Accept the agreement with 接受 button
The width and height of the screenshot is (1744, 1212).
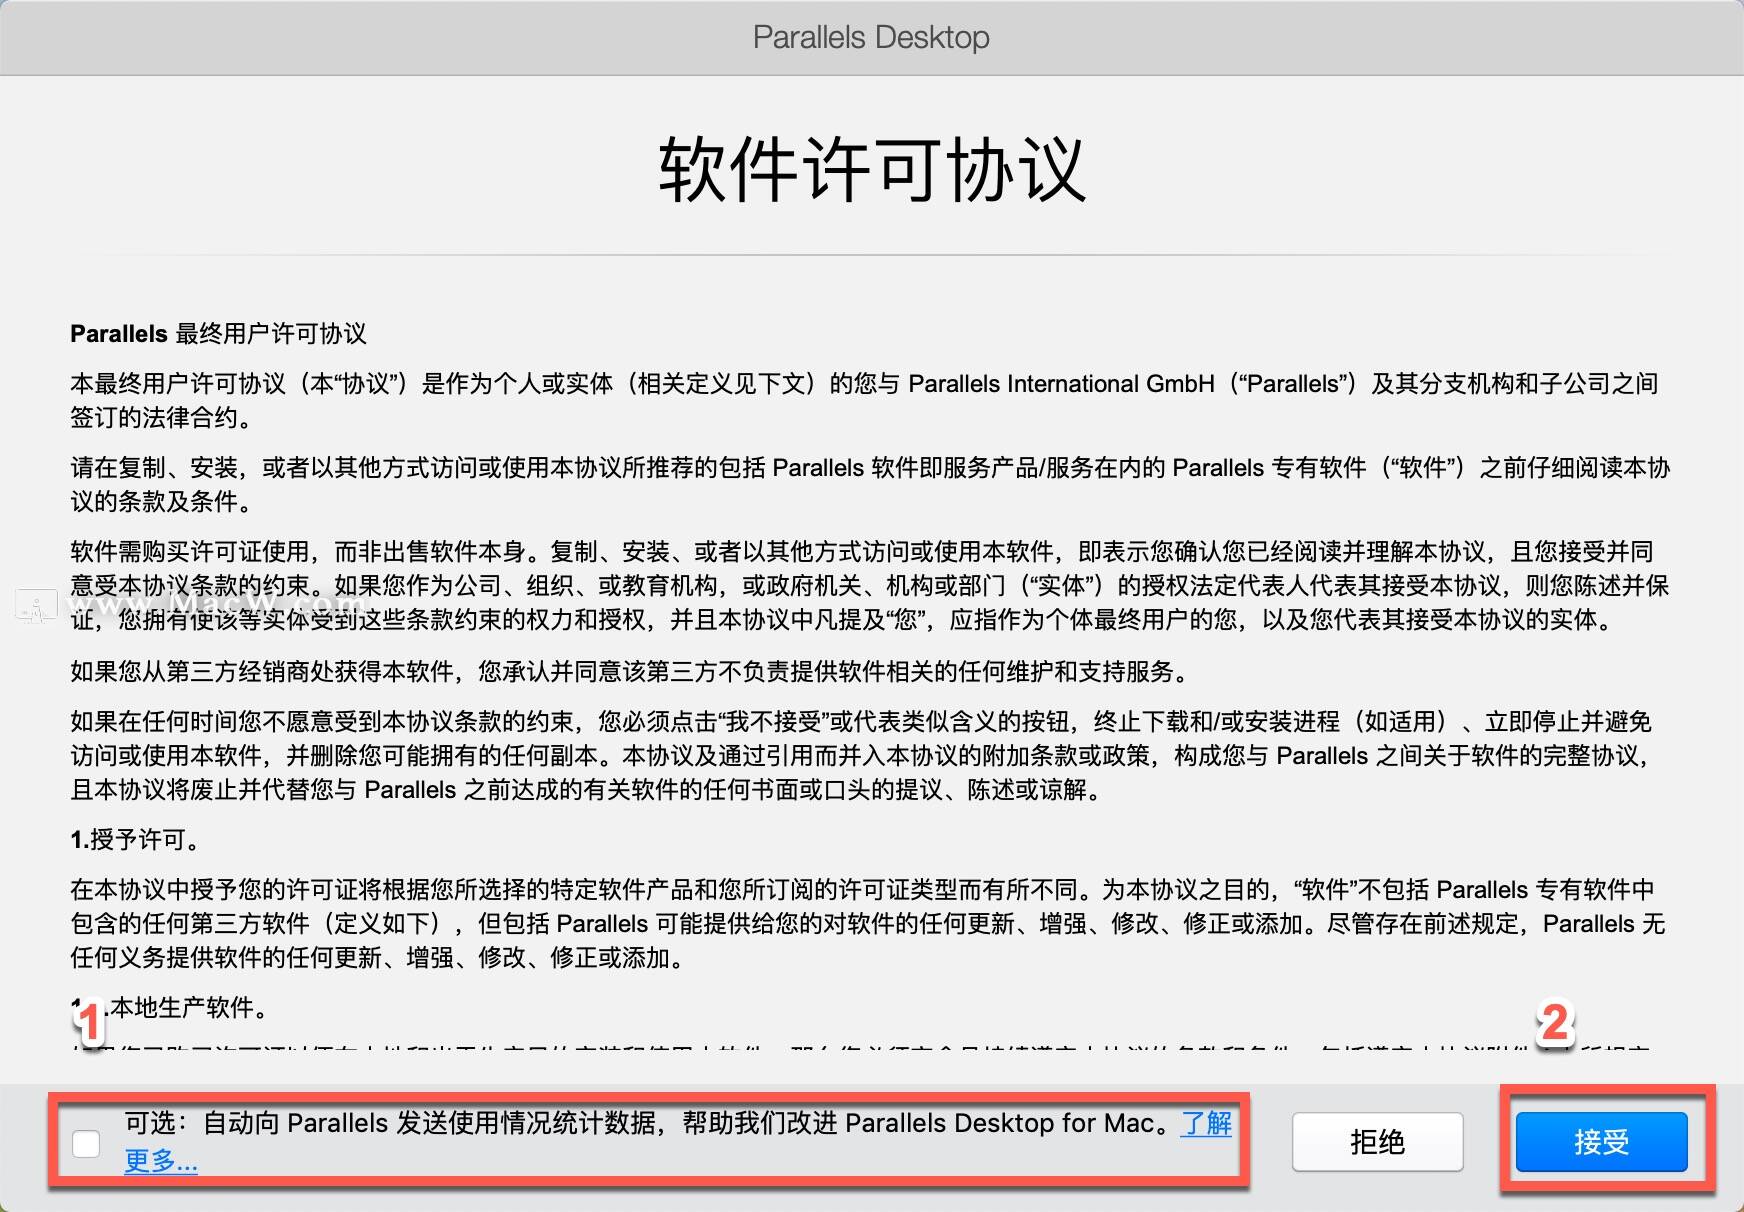1601,1142
